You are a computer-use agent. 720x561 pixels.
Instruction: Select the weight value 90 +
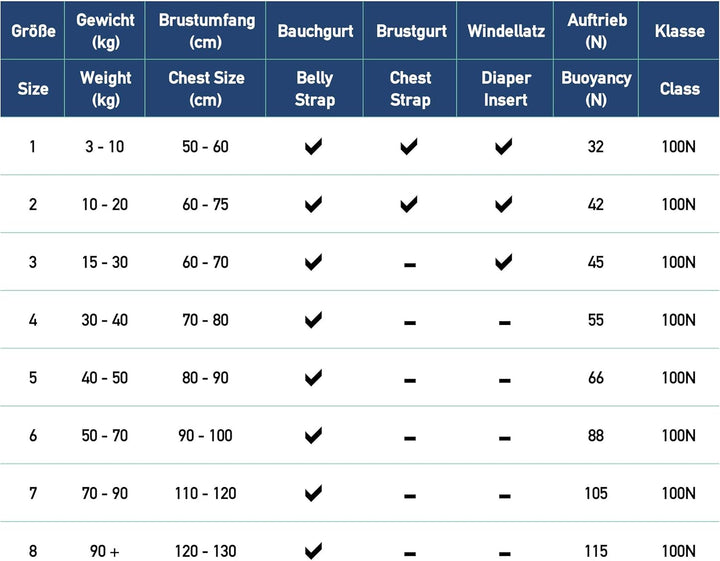105,551
